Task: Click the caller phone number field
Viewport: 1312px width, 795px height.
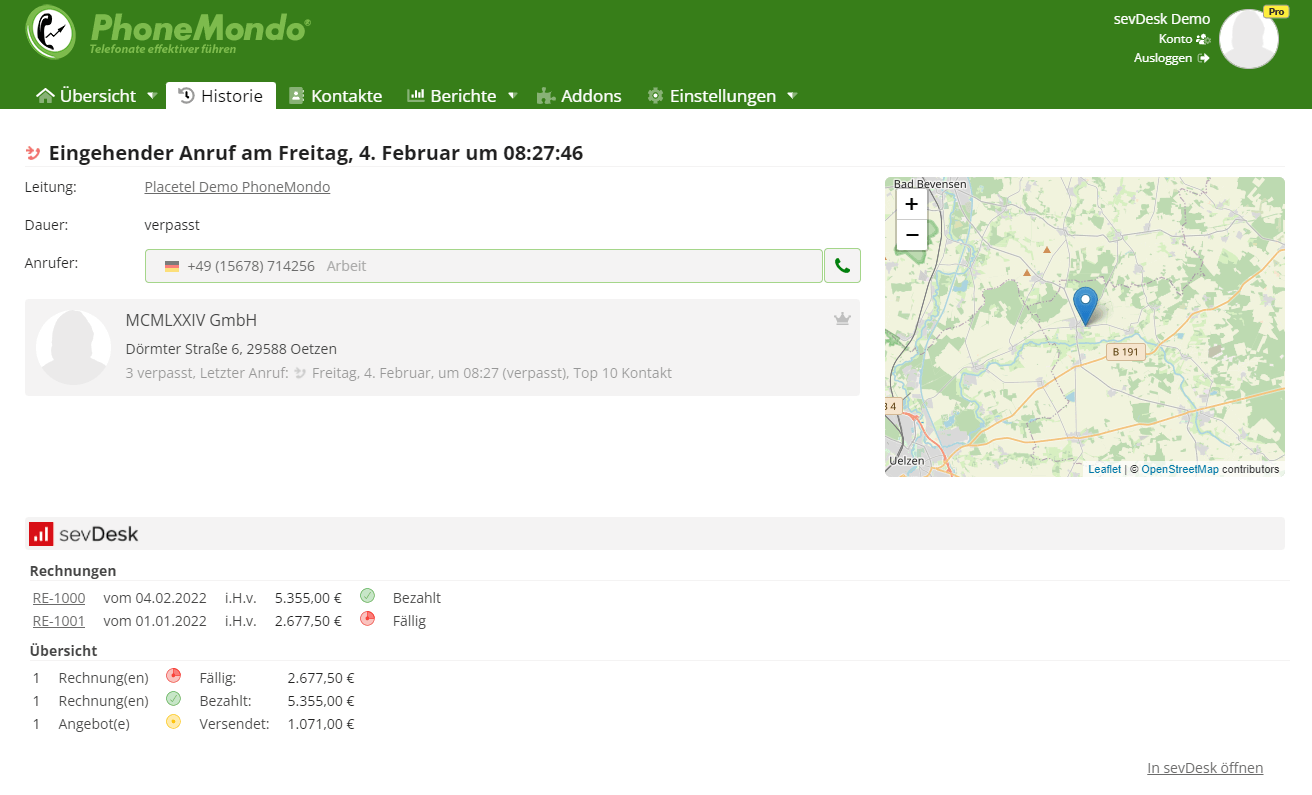Action: click(484, 266)
